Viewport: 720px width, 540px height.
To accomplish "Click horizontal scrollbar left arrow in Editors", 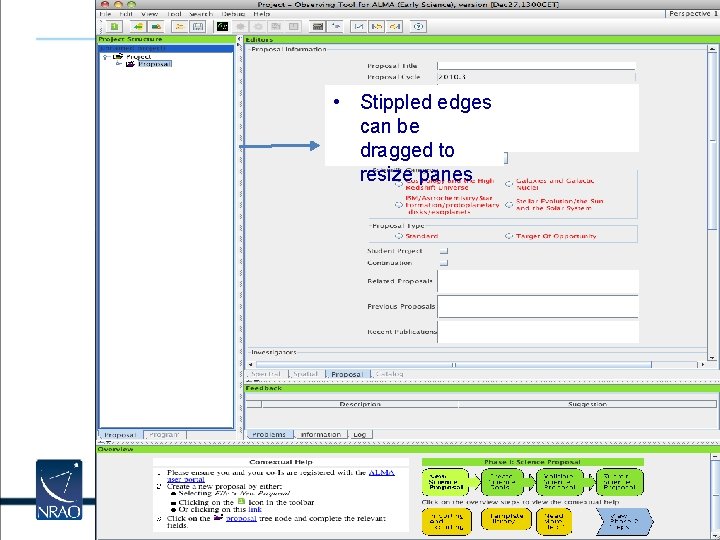I will pos(250,365).
